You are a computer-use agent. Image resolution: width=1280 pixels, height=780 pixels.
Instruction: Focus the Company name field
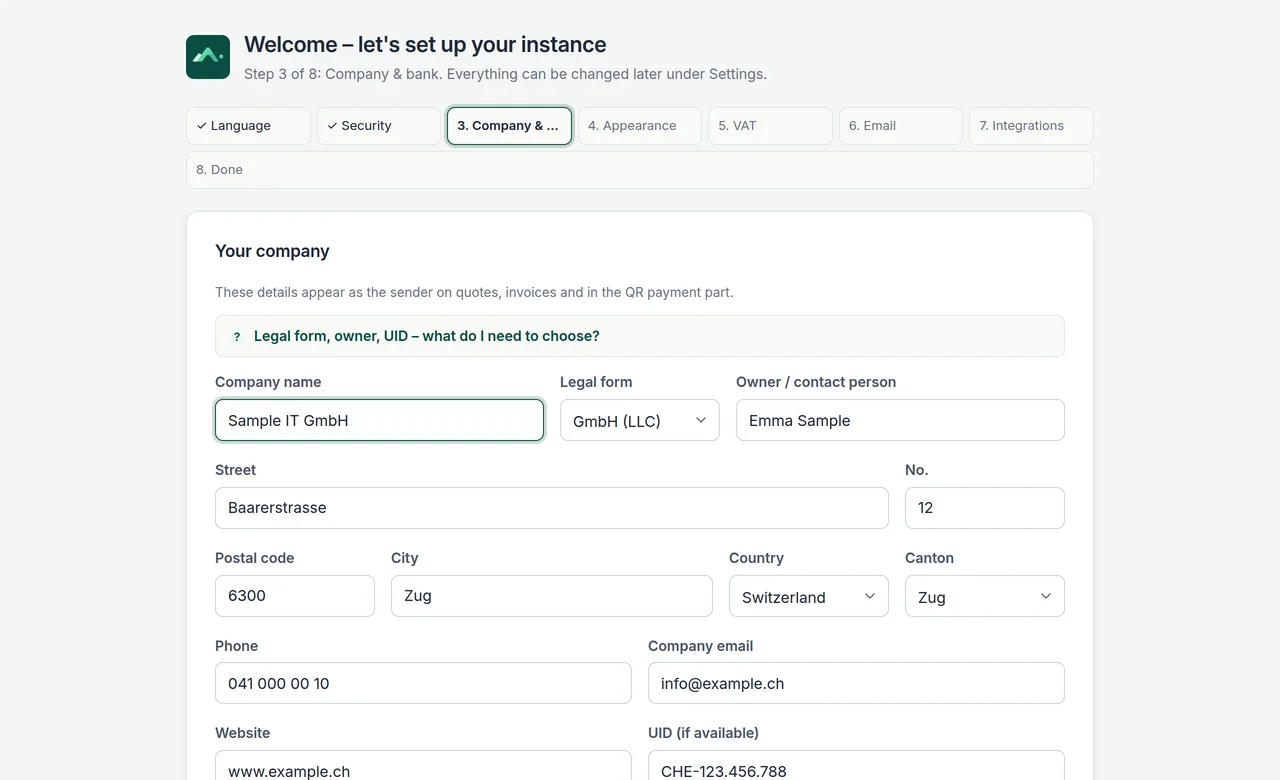click(x=380, y=421)
